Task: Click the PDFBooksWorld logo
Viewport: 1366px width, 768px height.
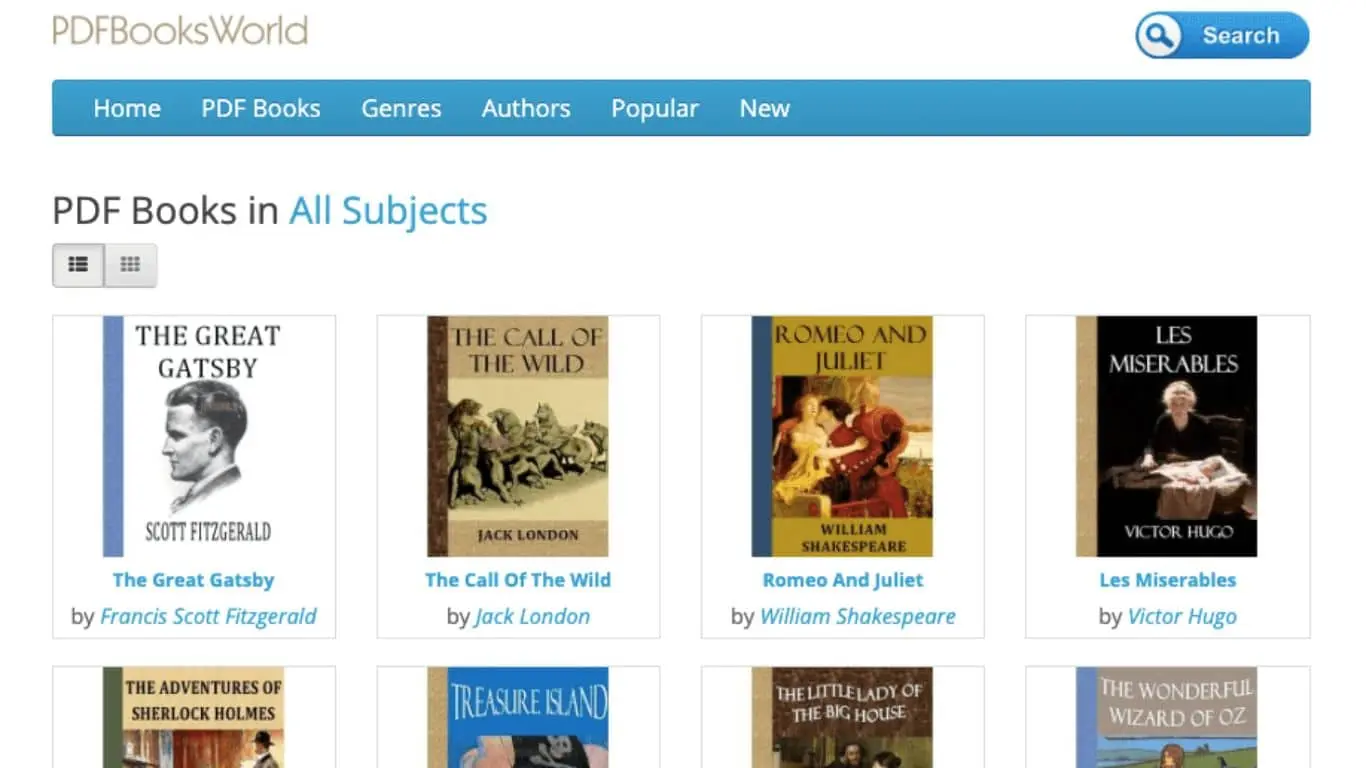Action: [180, 31]
